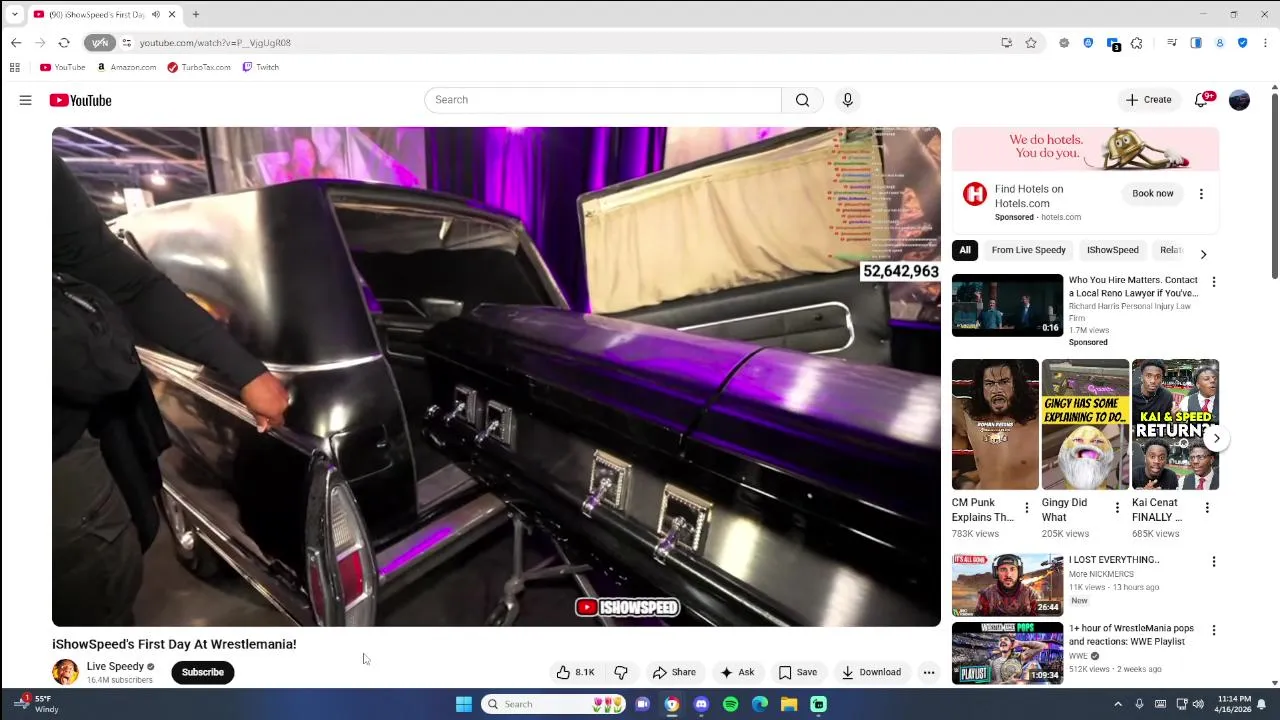This screenshot has height=720, width=1280.
Task: Dislike the video with thumbs down
Action: pyautogui.click(x=621, y=672)
